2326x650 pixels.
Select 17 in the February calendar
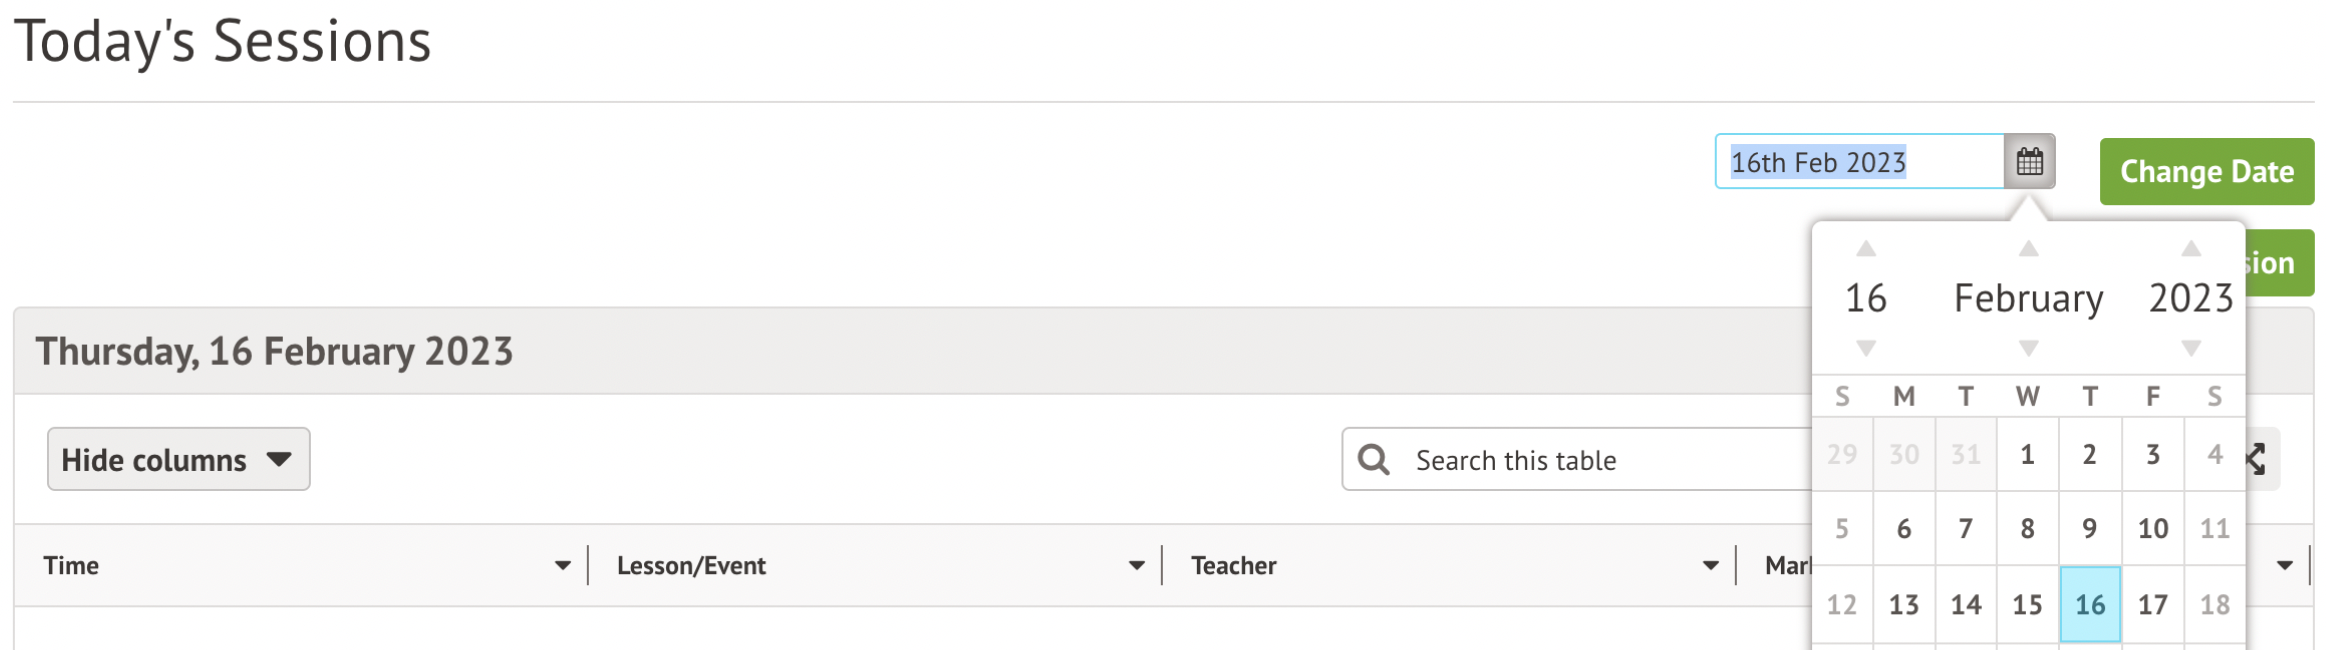coord(2152,605)
